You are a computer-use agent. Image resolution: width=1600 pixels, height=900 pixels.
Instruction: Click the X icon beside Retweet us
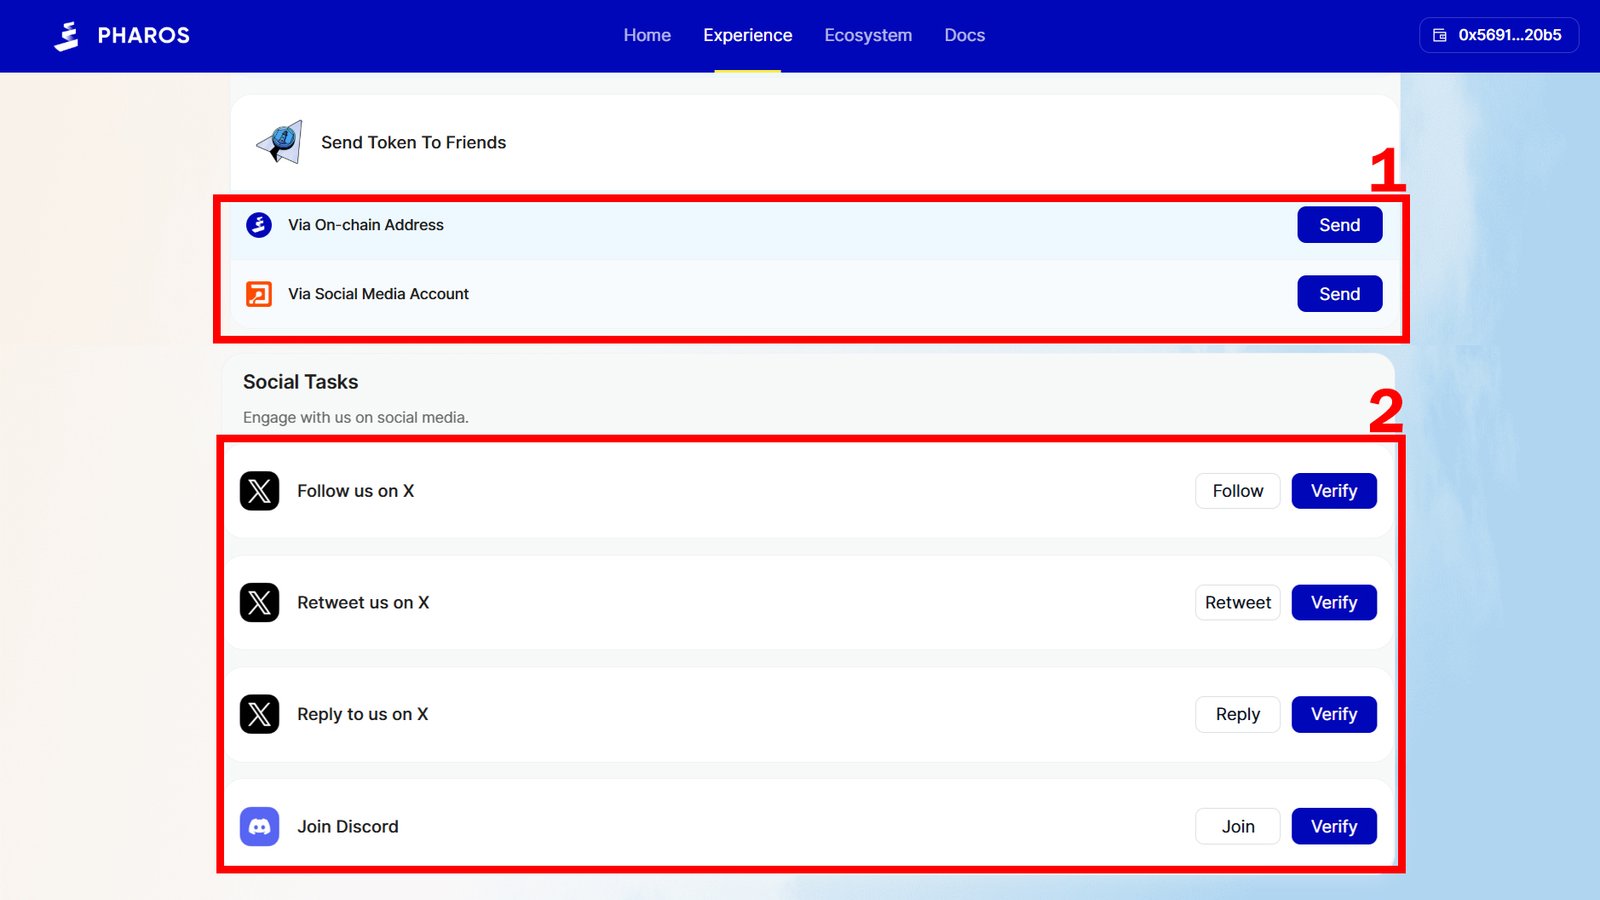coord(260,603)
